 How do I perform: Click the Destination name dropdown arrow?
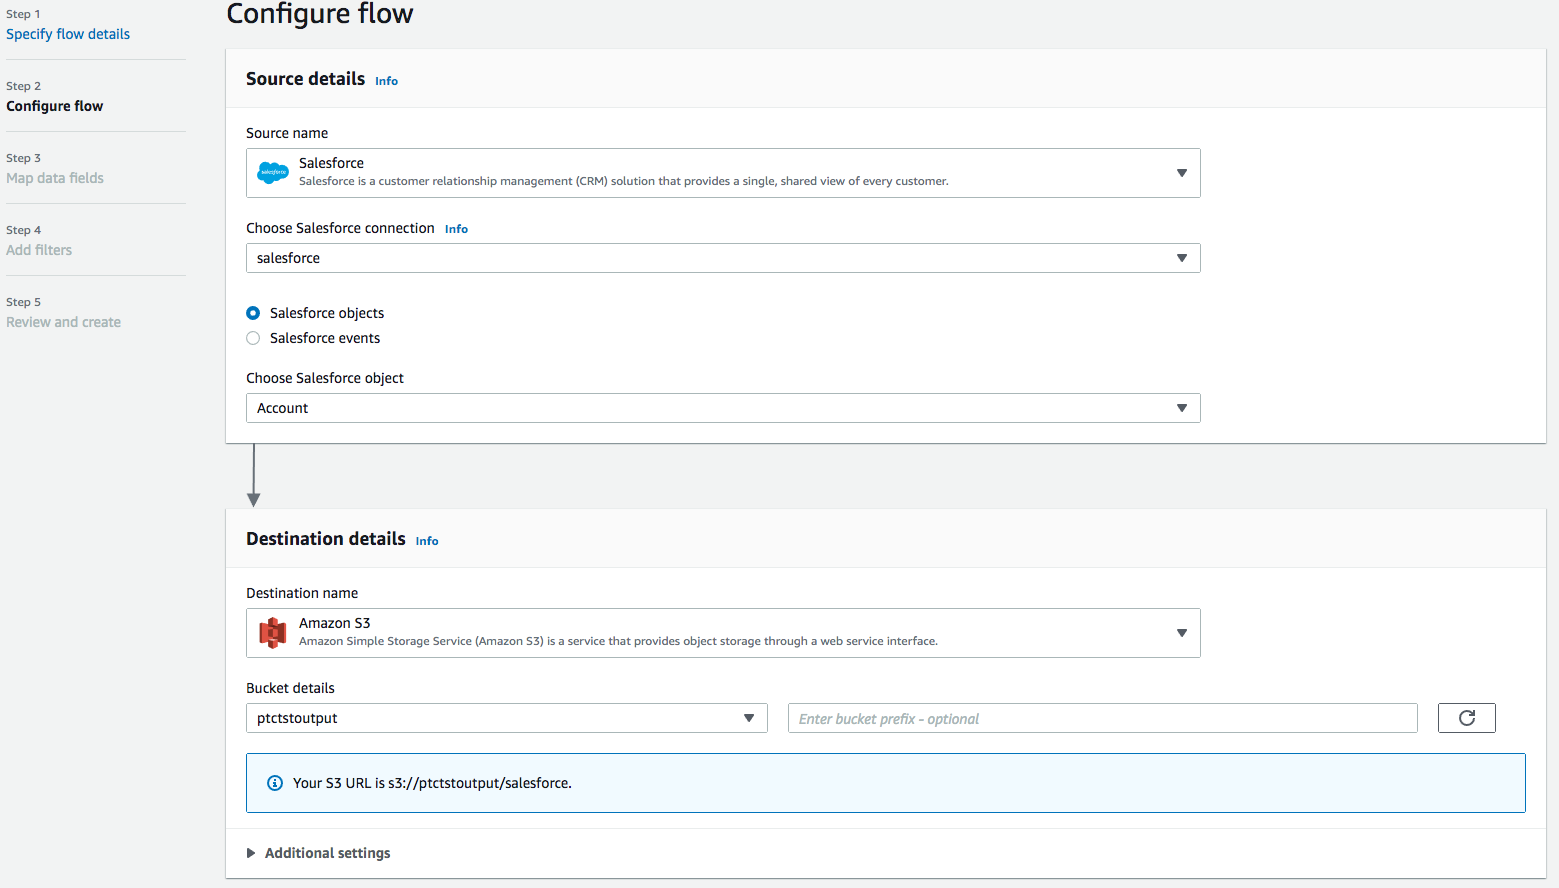pyautogui.click(x=1181, y=633)
